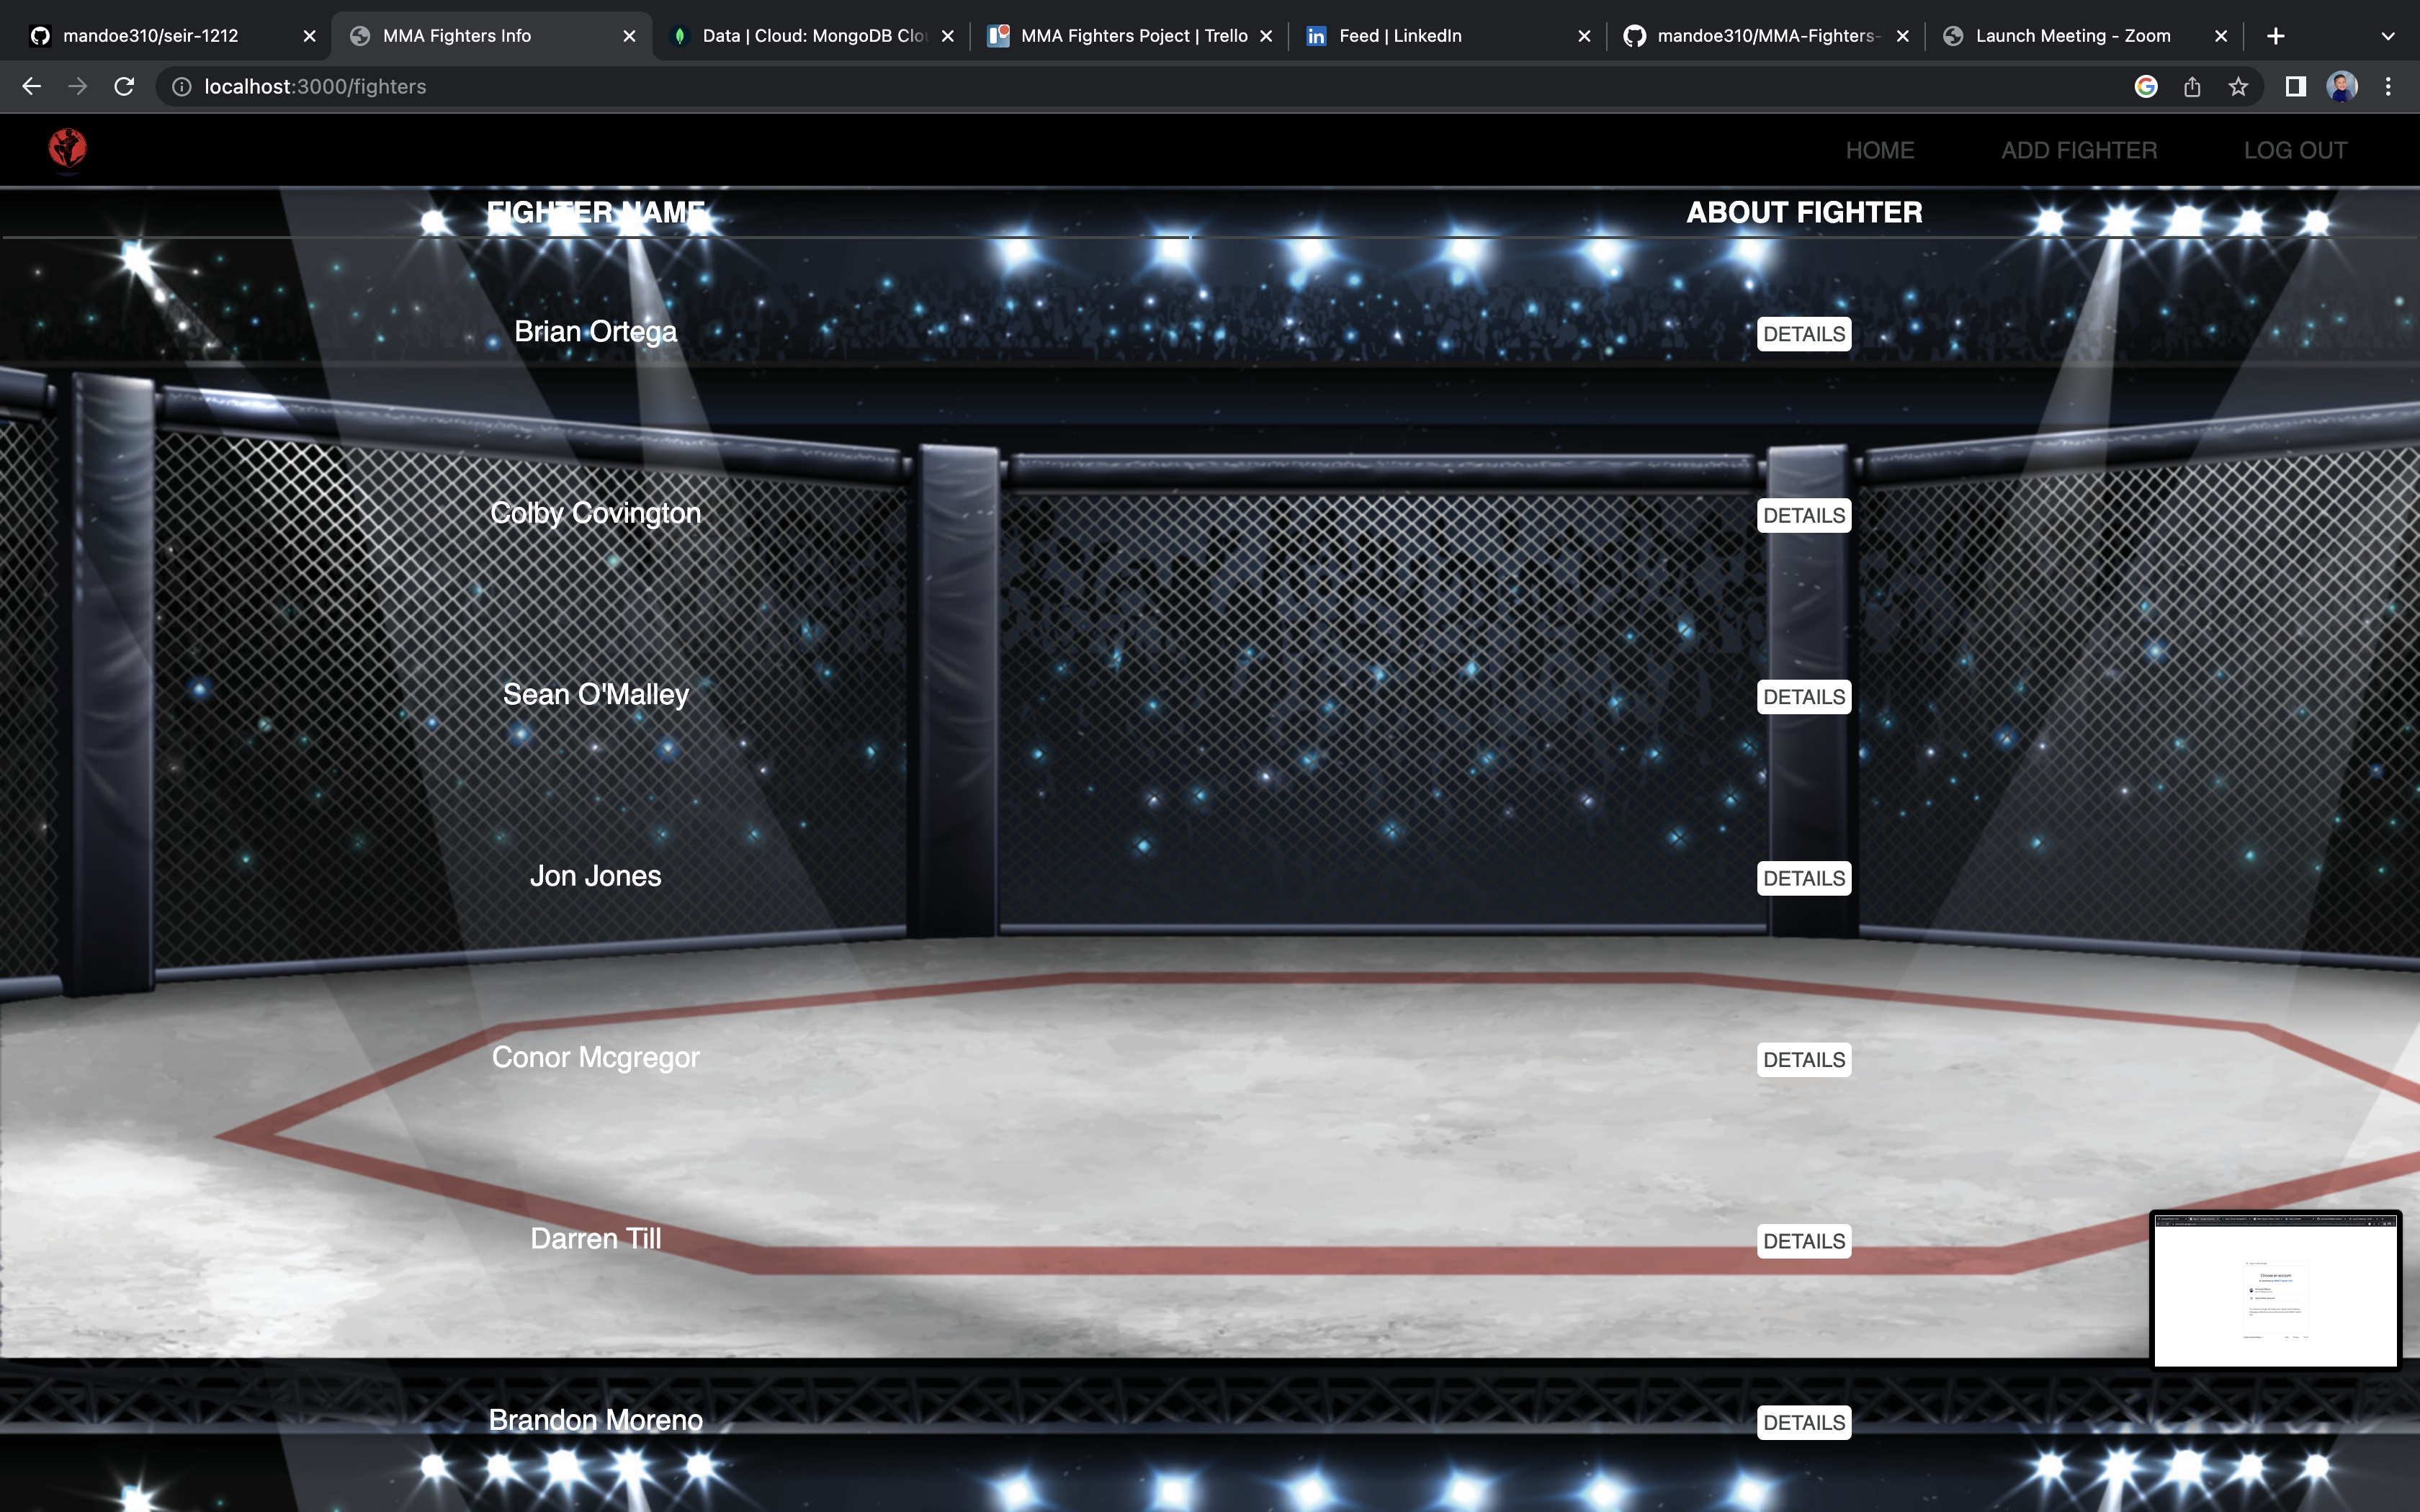This screenshot has width=2420, height=1512.
Task: Click the share page icon
Action: 2192,87
